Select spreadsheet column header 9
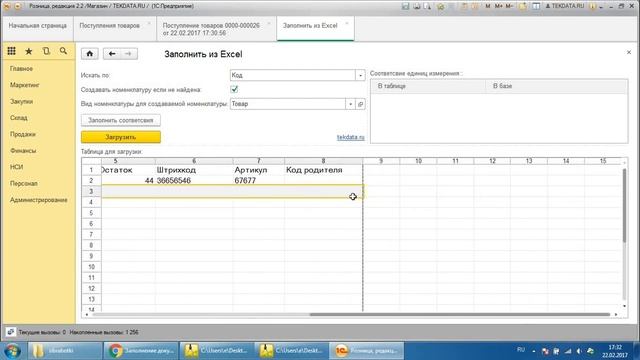Image resolution: width=640 pixels, height=360 pixels. (x=381, y=161)
